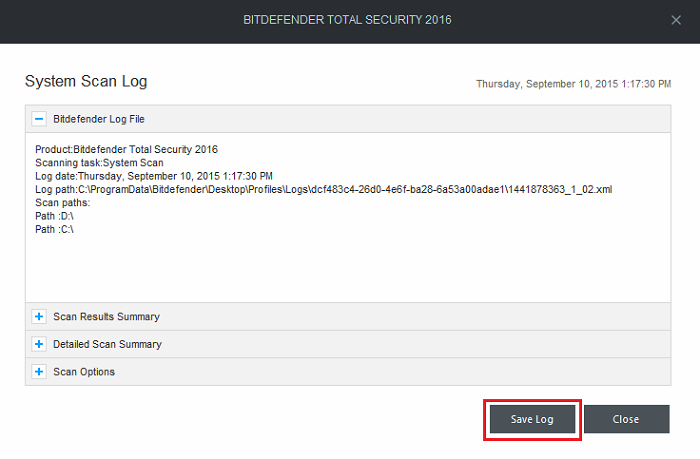This screenshot has width=700, height=459.
Task: Select the Product:Bitdefender Total Security 2016 line
Action: point(126,149)
